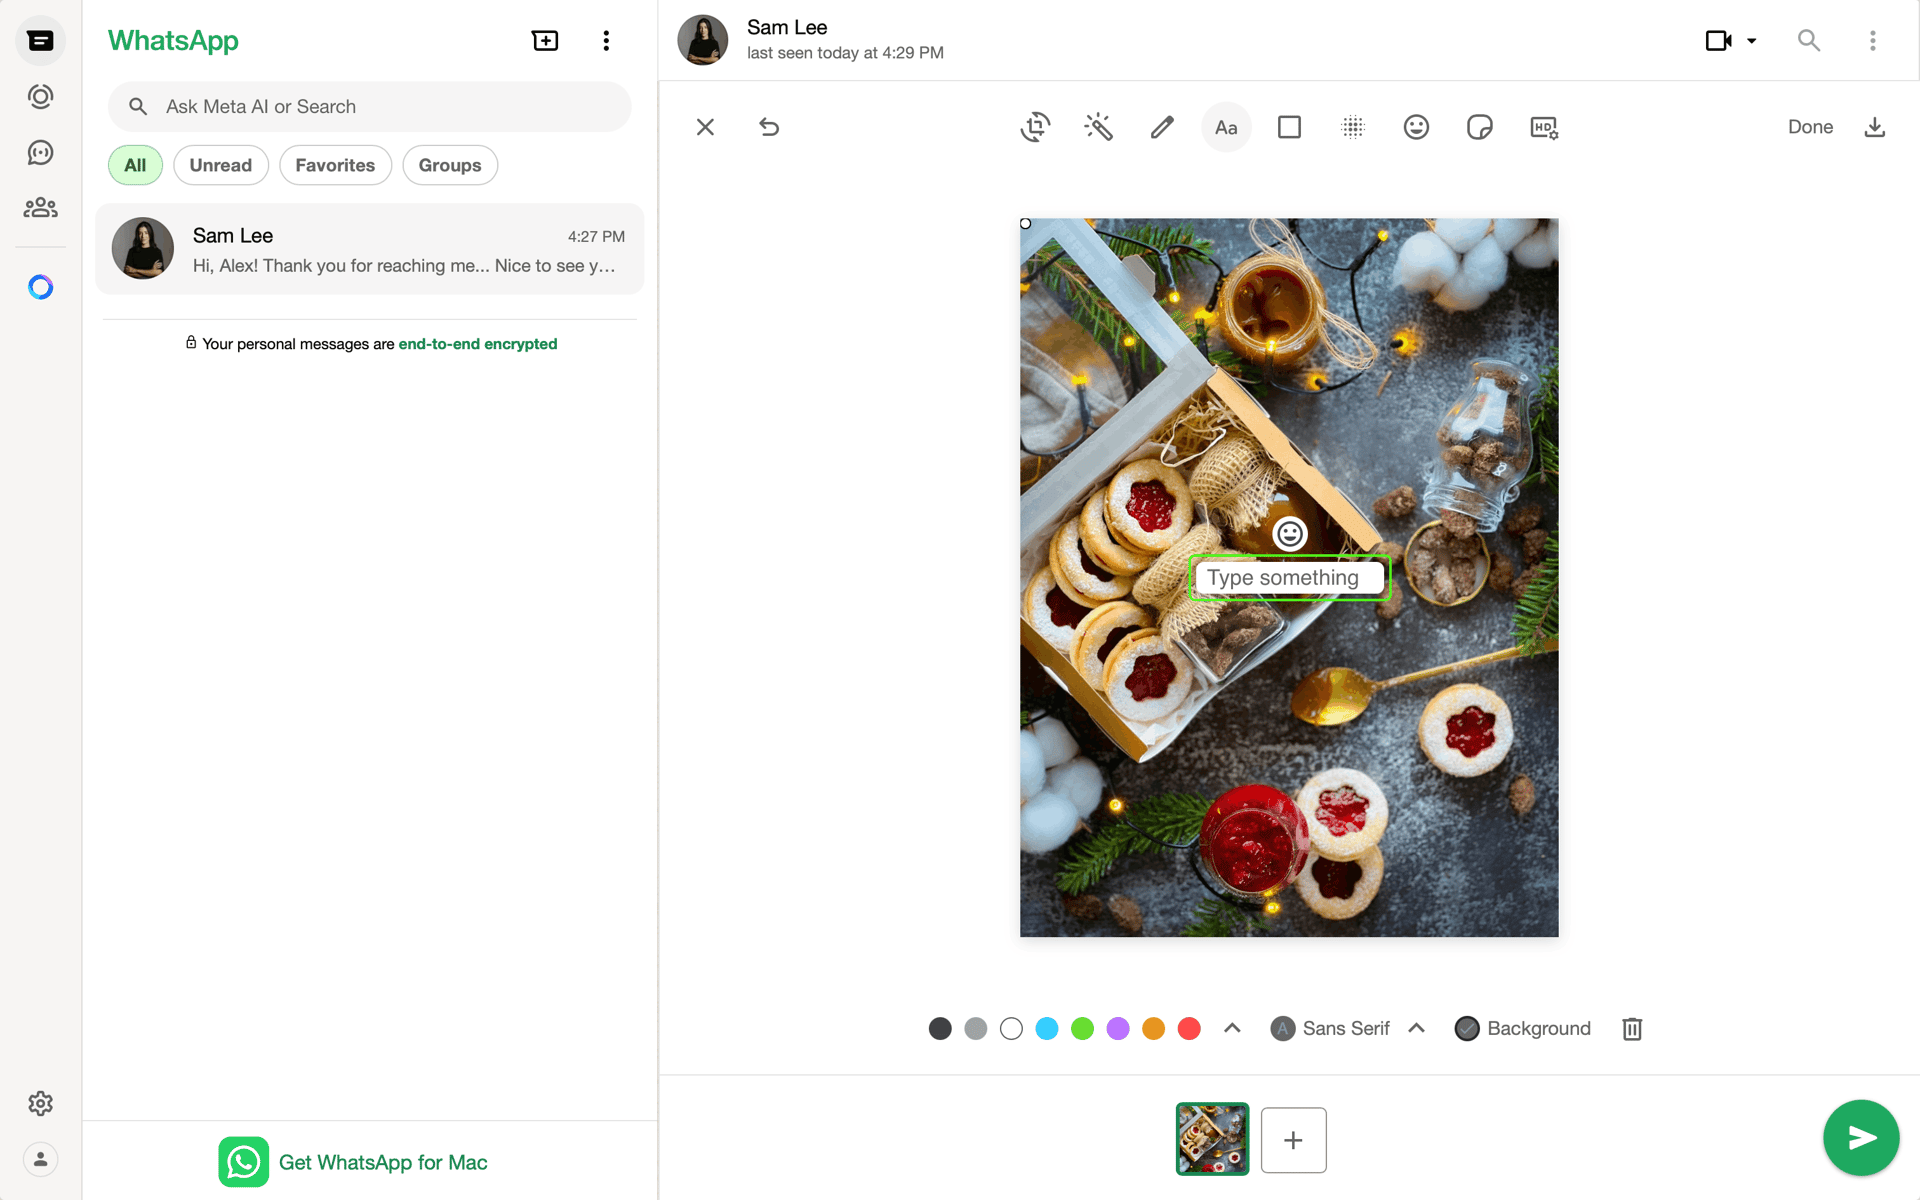Screen dimensions: 1920x1200
Task: Pick the light gray color swatch
Action: click(x=976, y=1028)
